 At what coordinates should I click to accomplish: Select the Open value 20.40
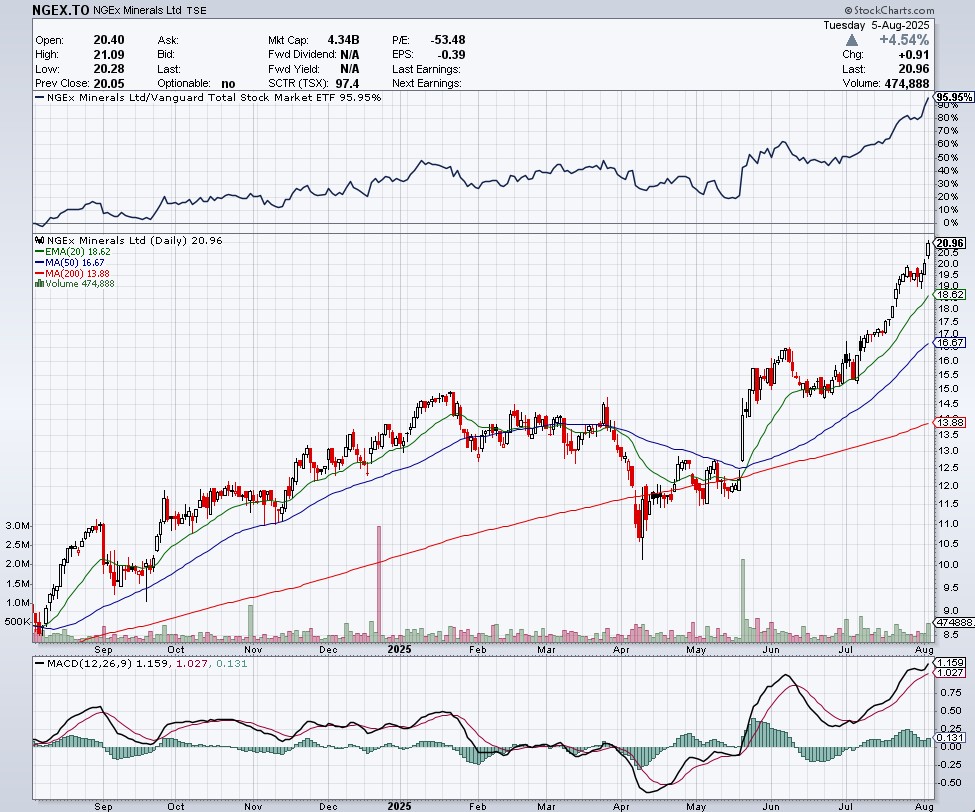[x=109, y=40]
